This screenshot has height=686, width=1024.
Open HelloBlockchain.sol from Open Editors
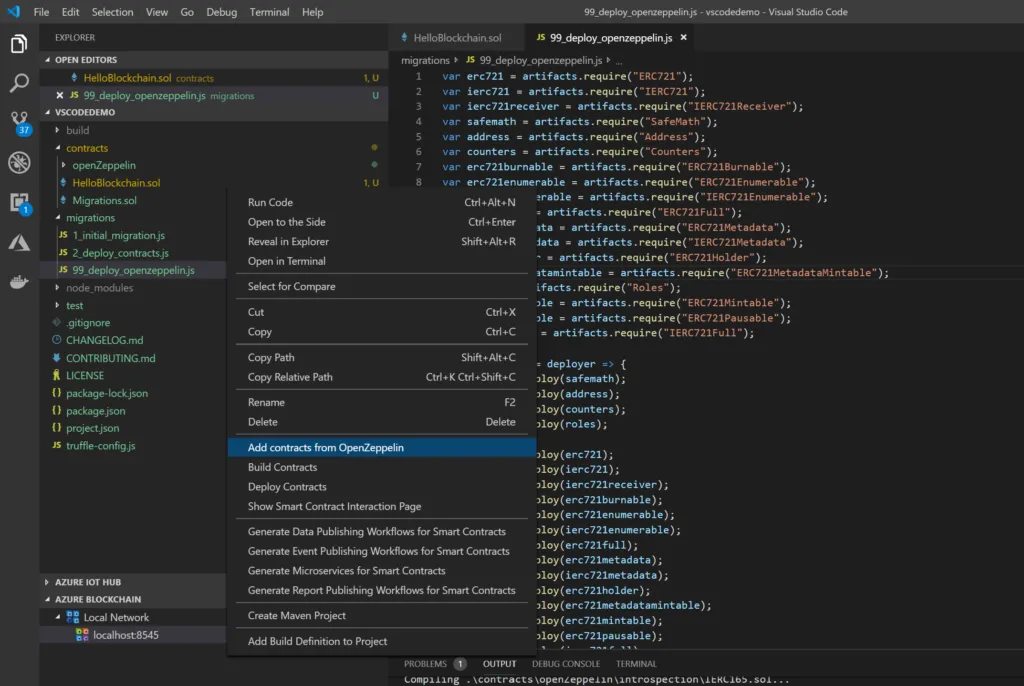click(127, 78)
